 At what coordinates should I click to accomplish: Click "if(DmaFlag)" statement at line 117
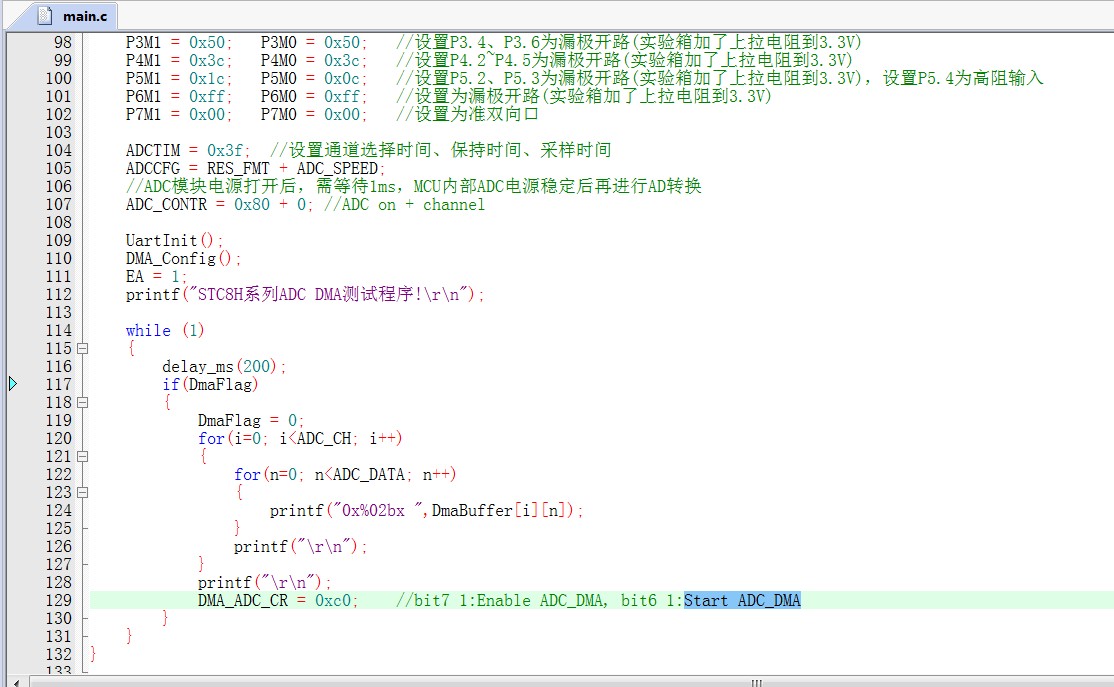210,384
